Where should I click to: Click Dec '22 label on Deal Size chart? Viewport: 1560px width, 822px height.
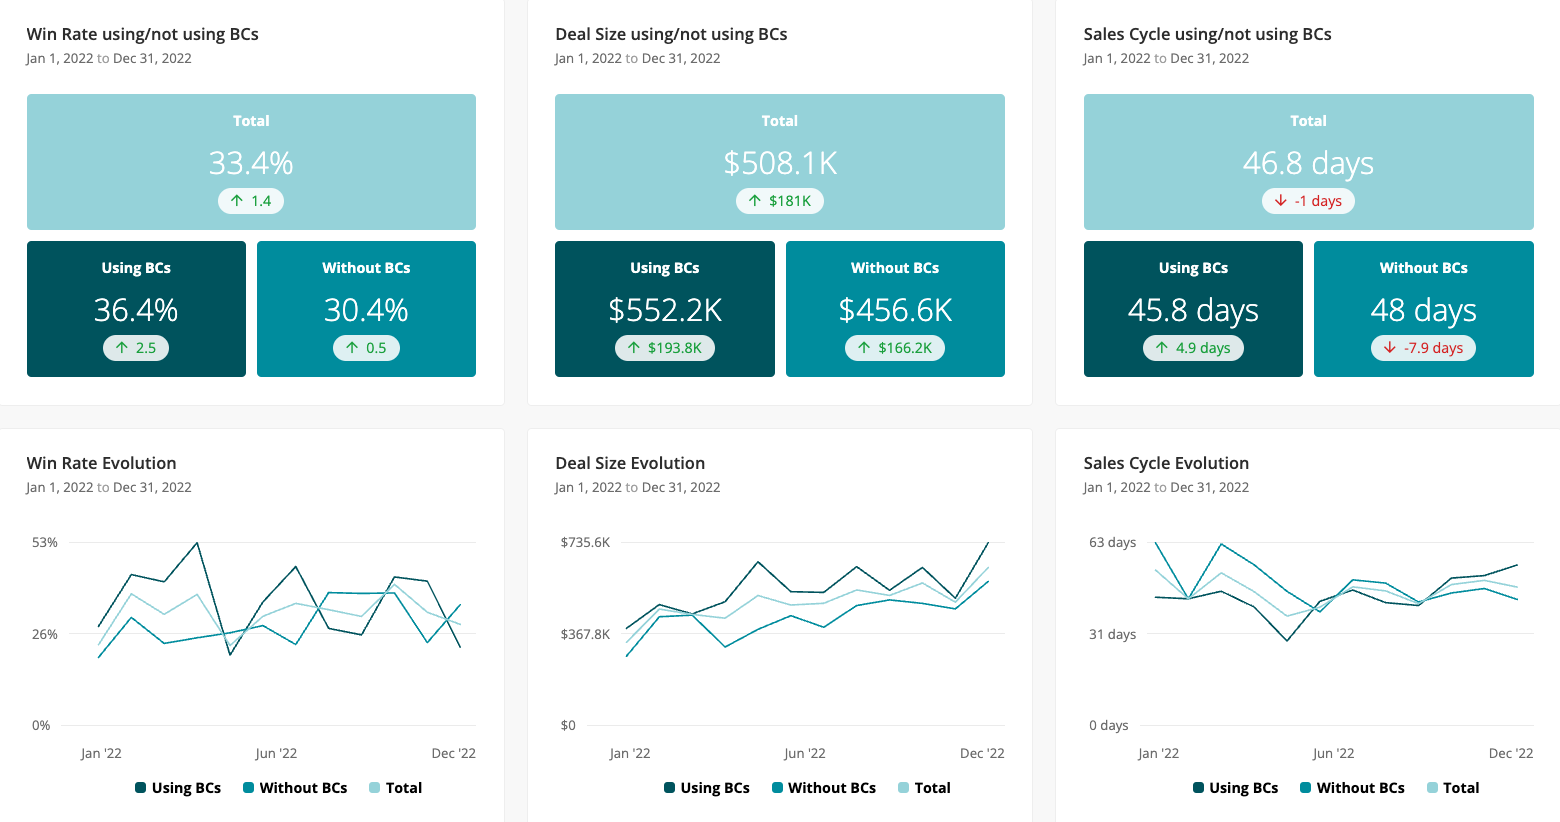(x=982, y=753)
